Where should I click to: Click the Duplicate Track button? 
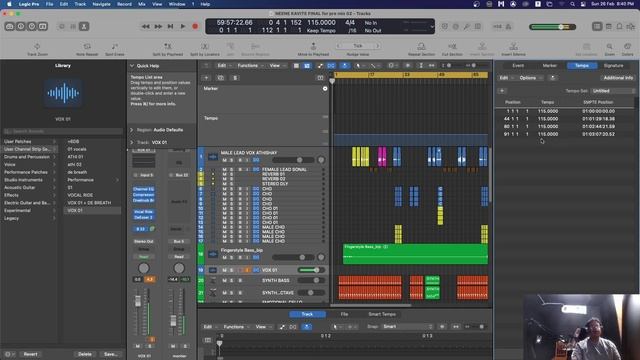click(220, 78)
